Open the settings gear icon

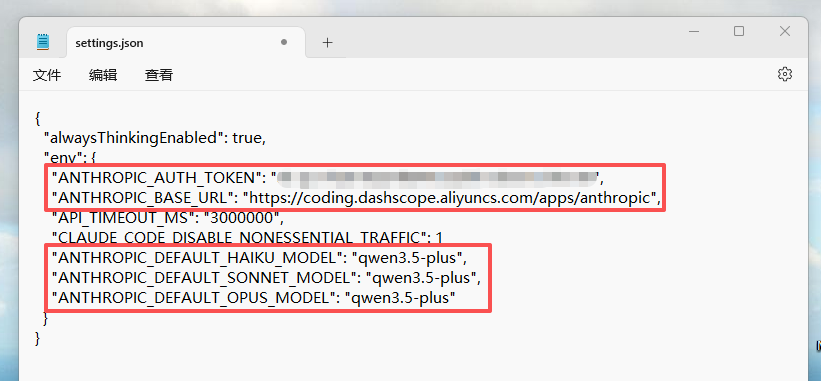click(784, 74)
